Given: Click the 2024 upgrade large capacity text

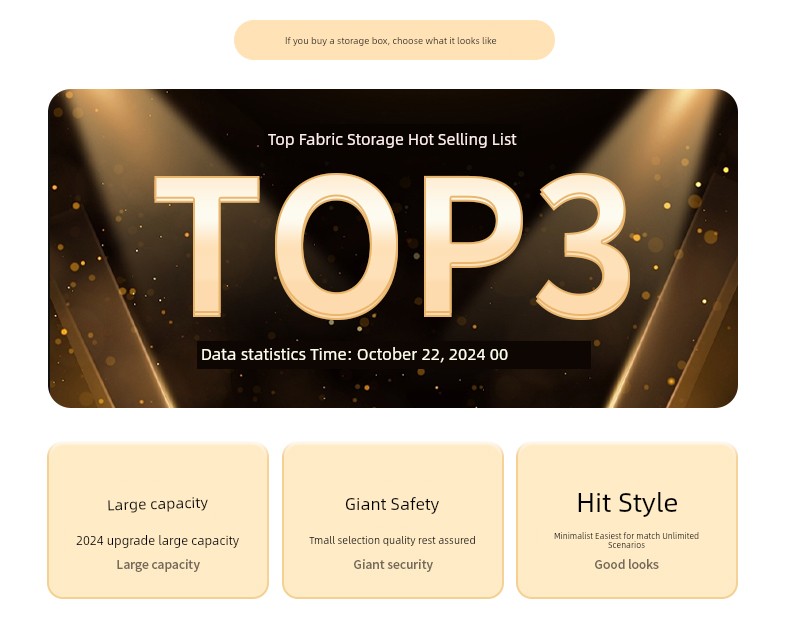Looking at the screenshot, I should pyautogui.click(x=158, y=541).
